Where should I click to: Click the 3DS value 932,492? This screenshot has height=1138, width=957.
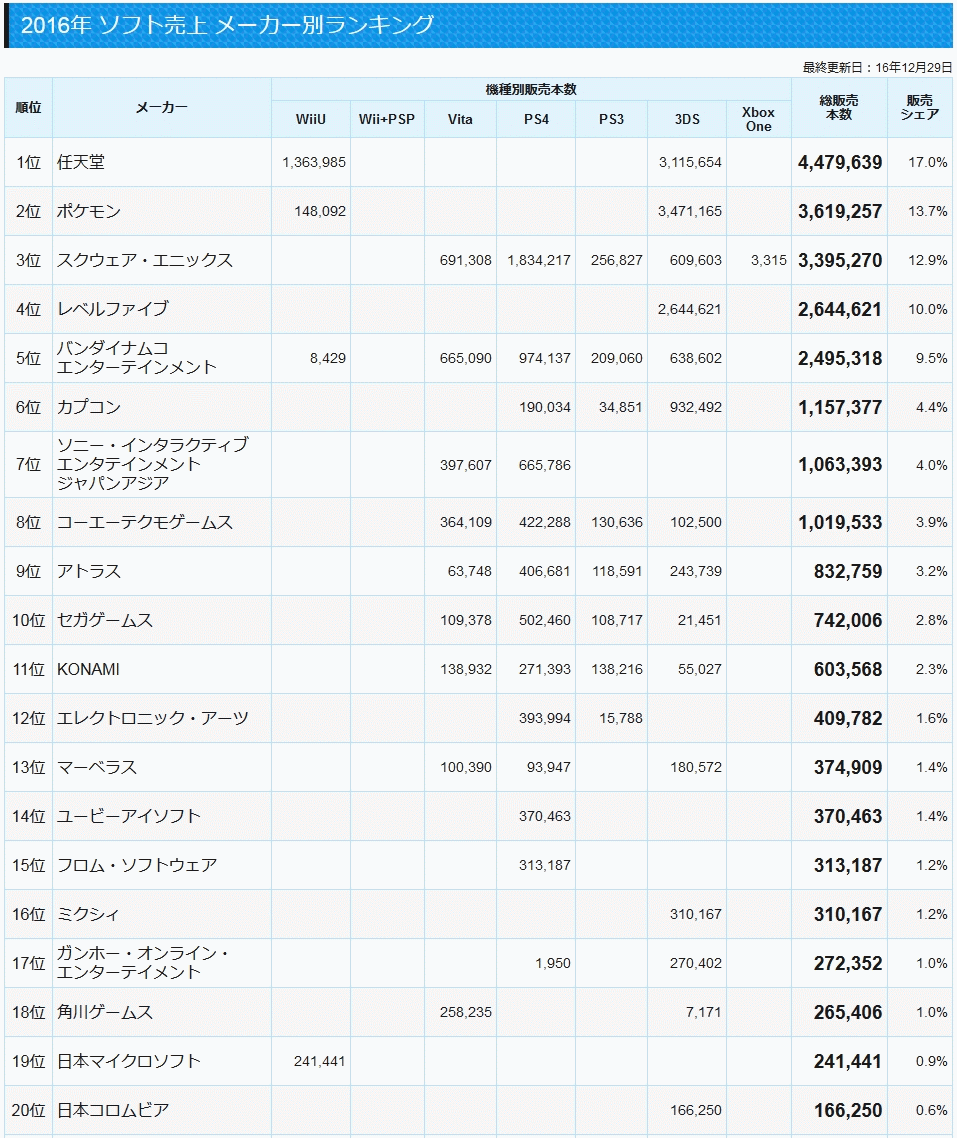pos(696,407)
